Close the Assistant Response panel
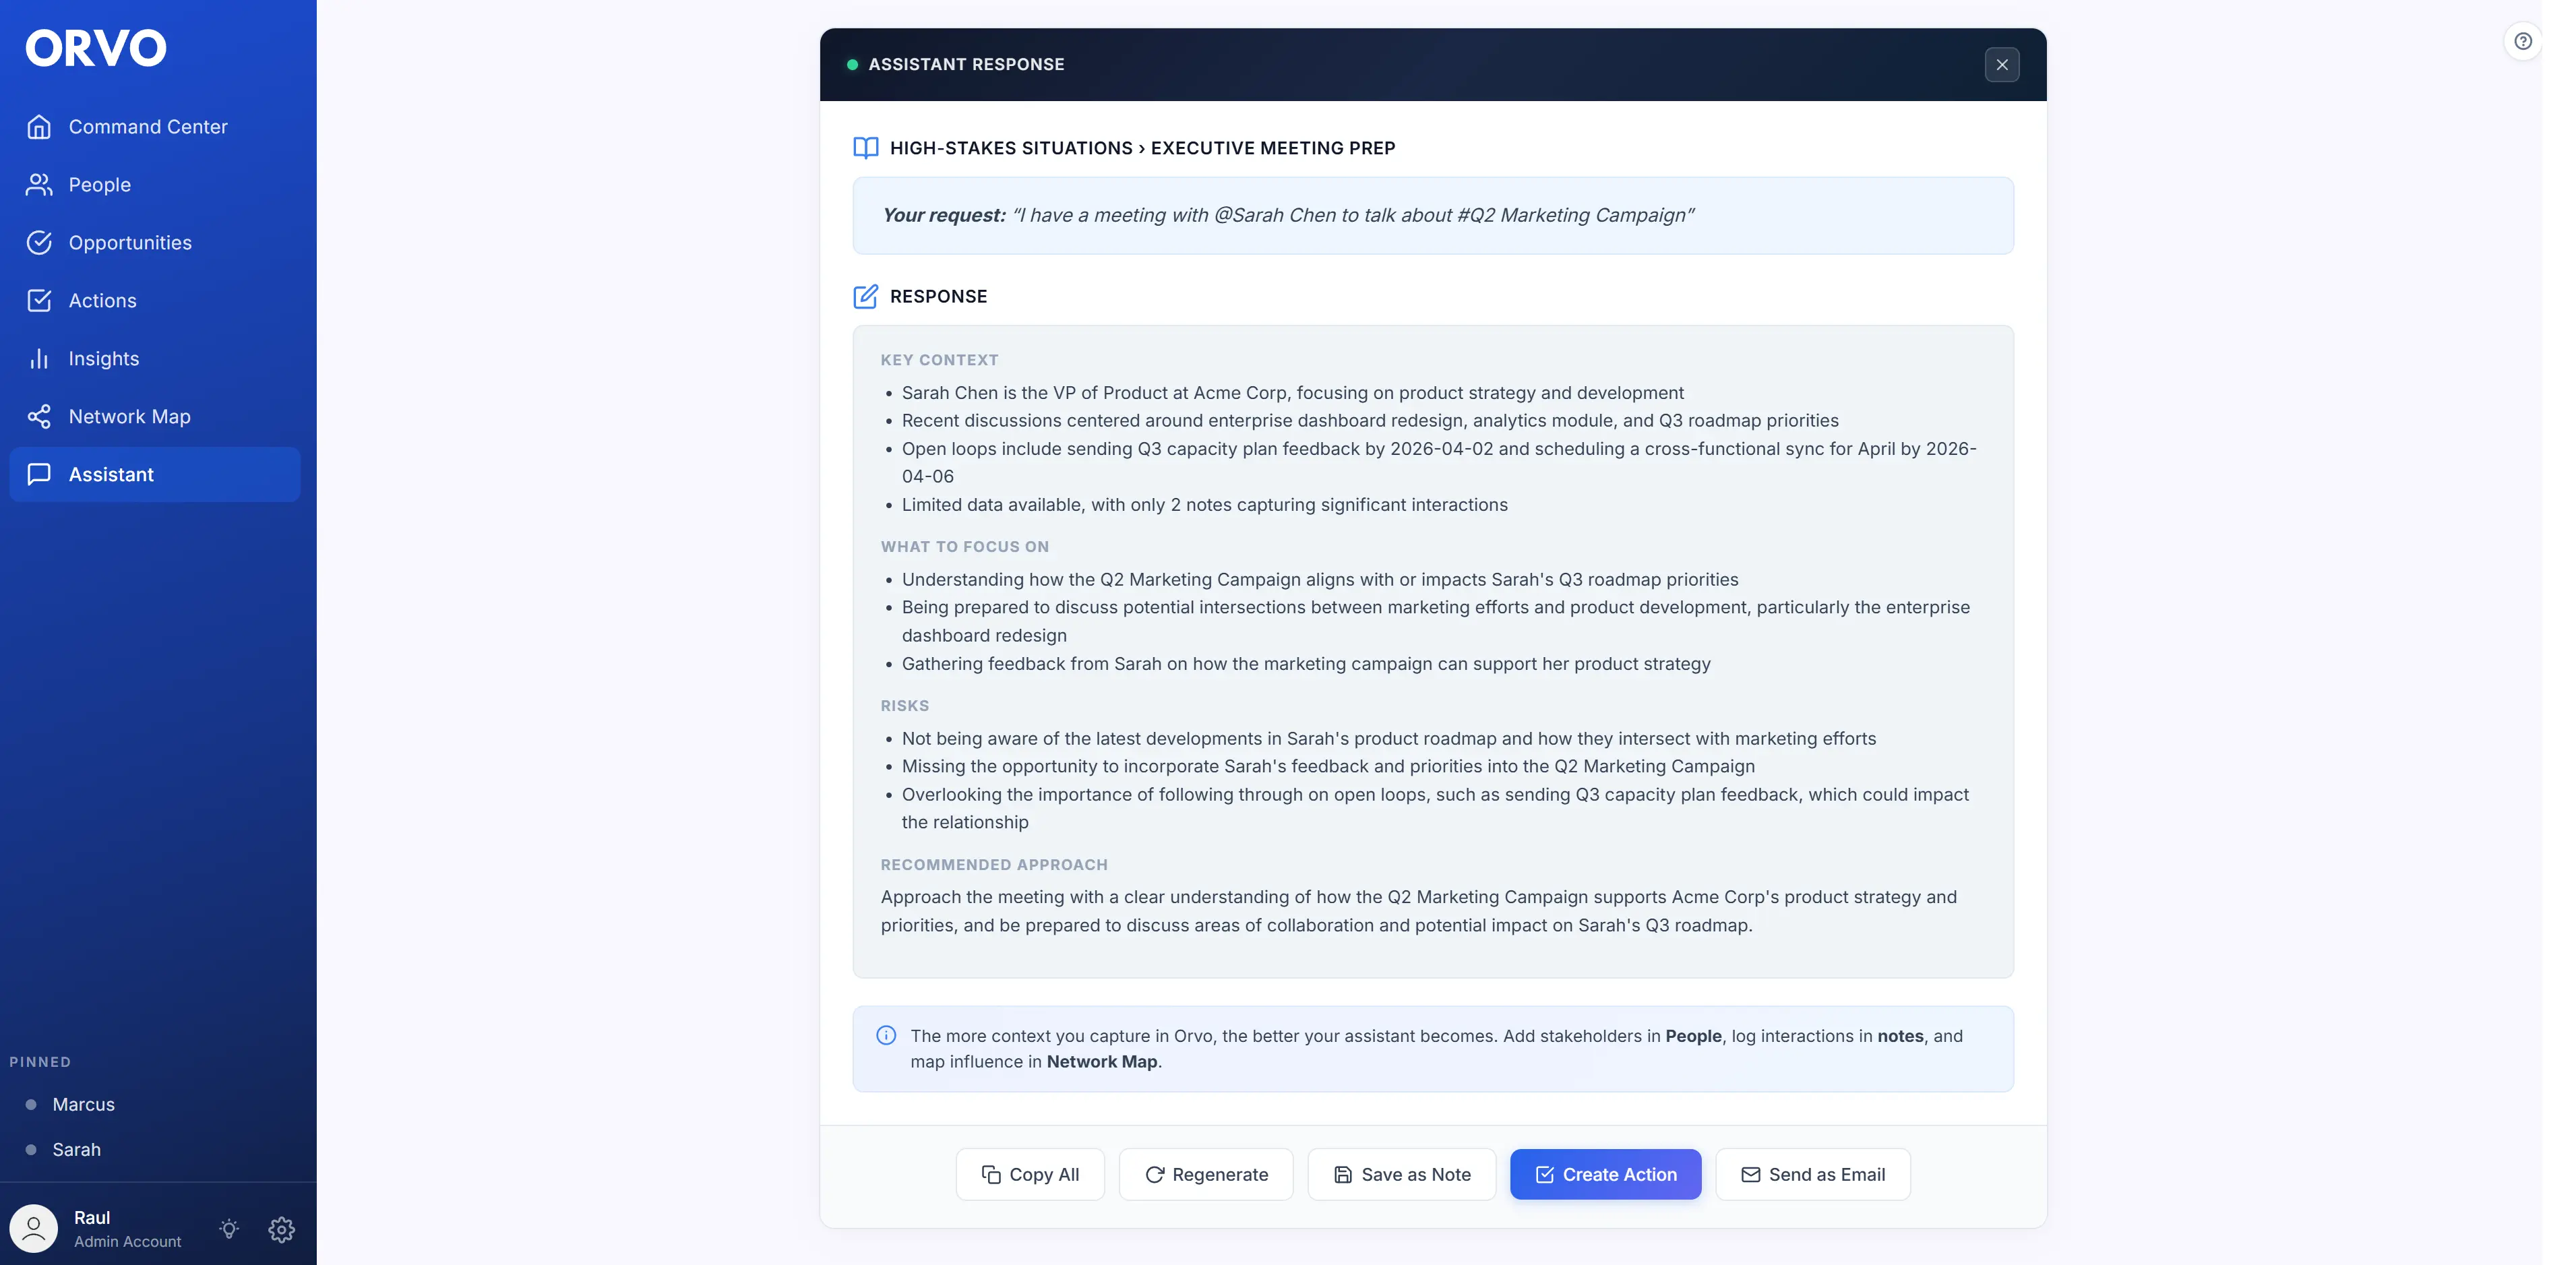The width and height of the screenshot is (2576, 1265). [2002, 64]
